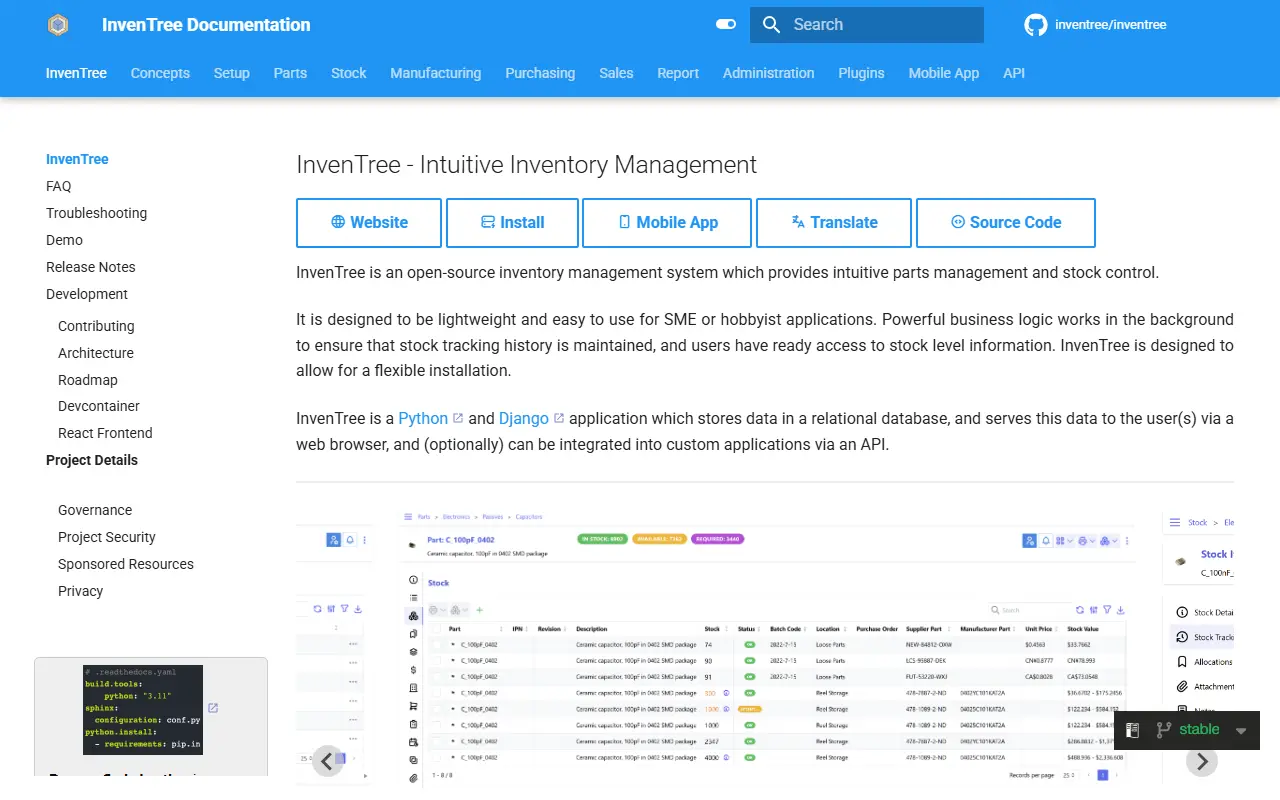Open Governance in the sidebar
The width and height of the screenshot is (1280, 800).
pyautogui.click(x=95, y=510)
